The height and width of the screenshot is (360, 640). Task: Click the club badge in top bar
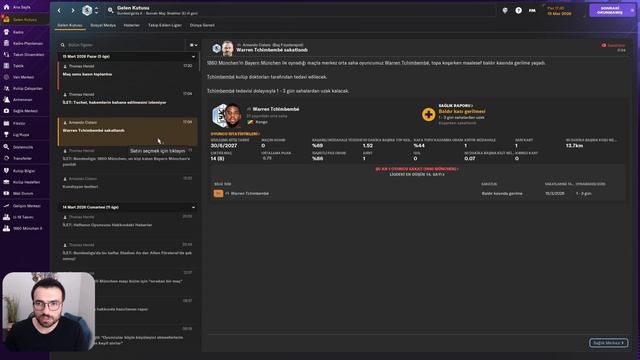pos(87,10)
